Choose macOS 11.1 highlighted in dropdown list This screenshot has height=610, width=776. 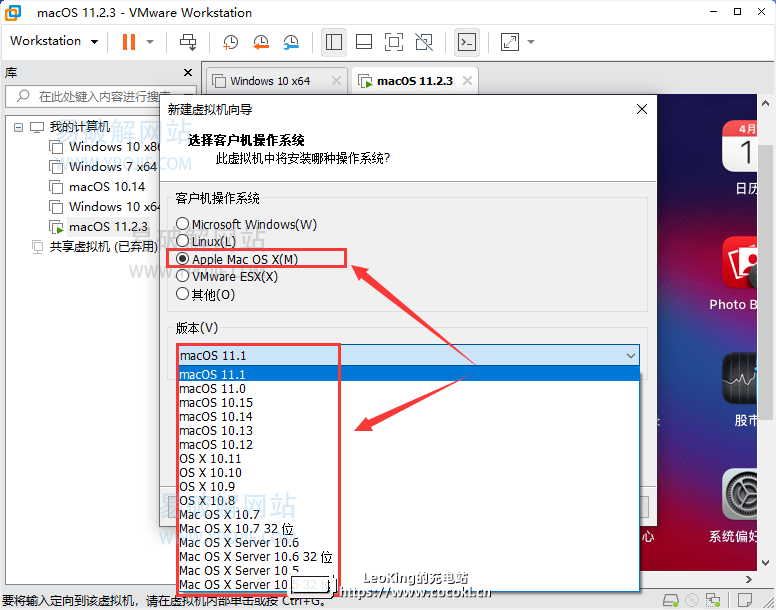click(x=408, y=374)
